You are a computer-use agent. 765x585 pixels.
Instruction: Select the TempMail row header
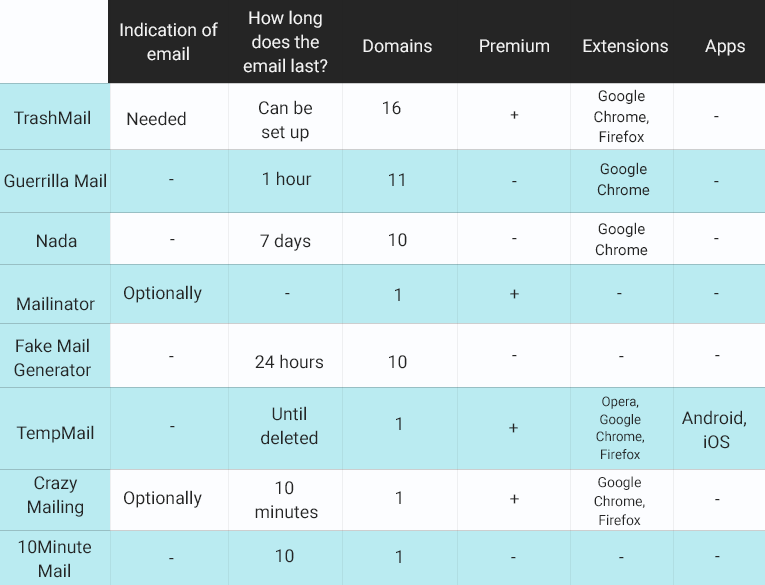[x=55, y=433]
